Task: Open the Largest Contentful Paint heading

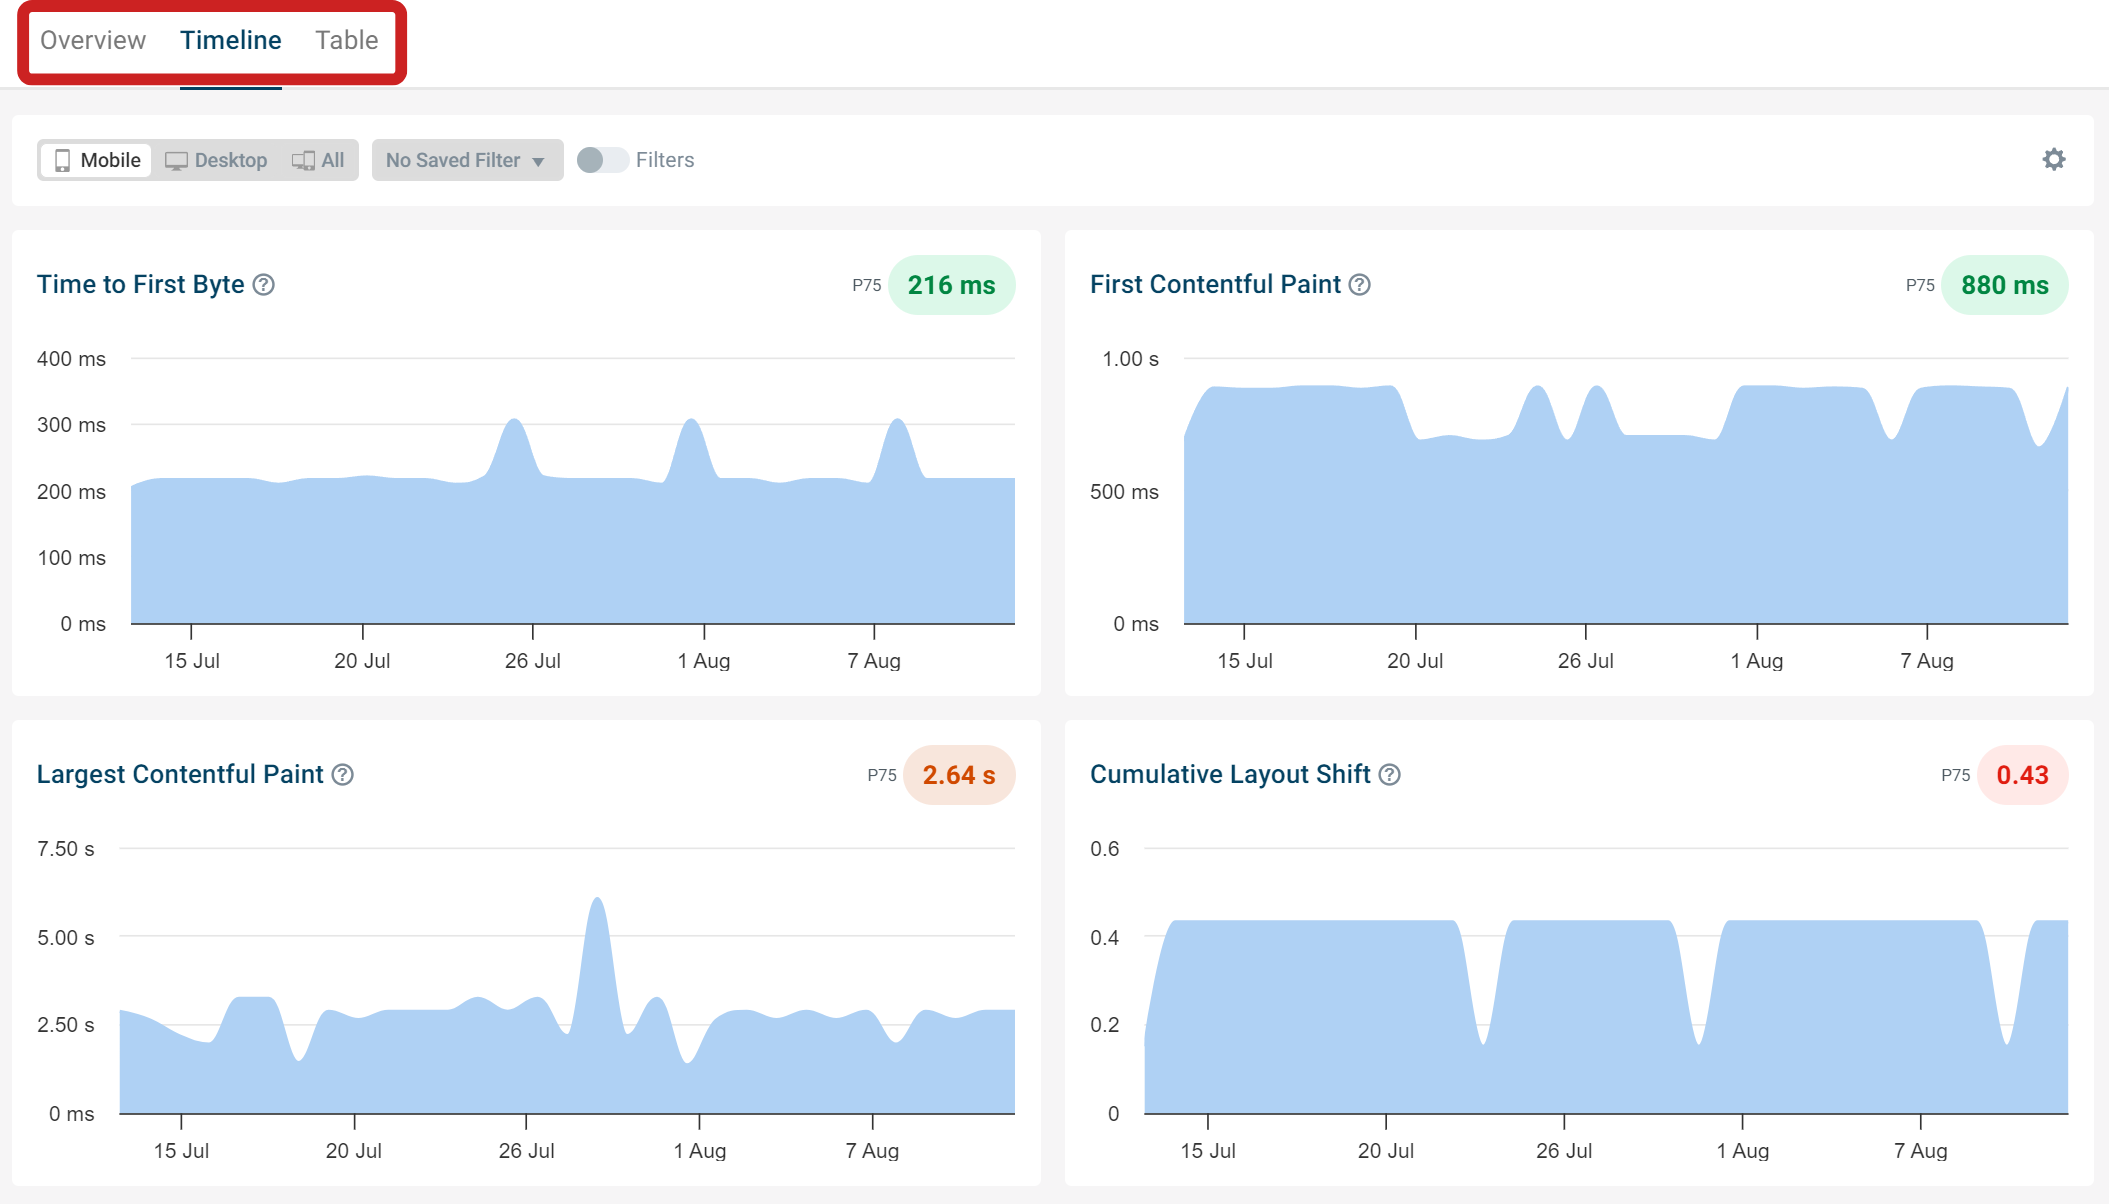Action: 180,774
